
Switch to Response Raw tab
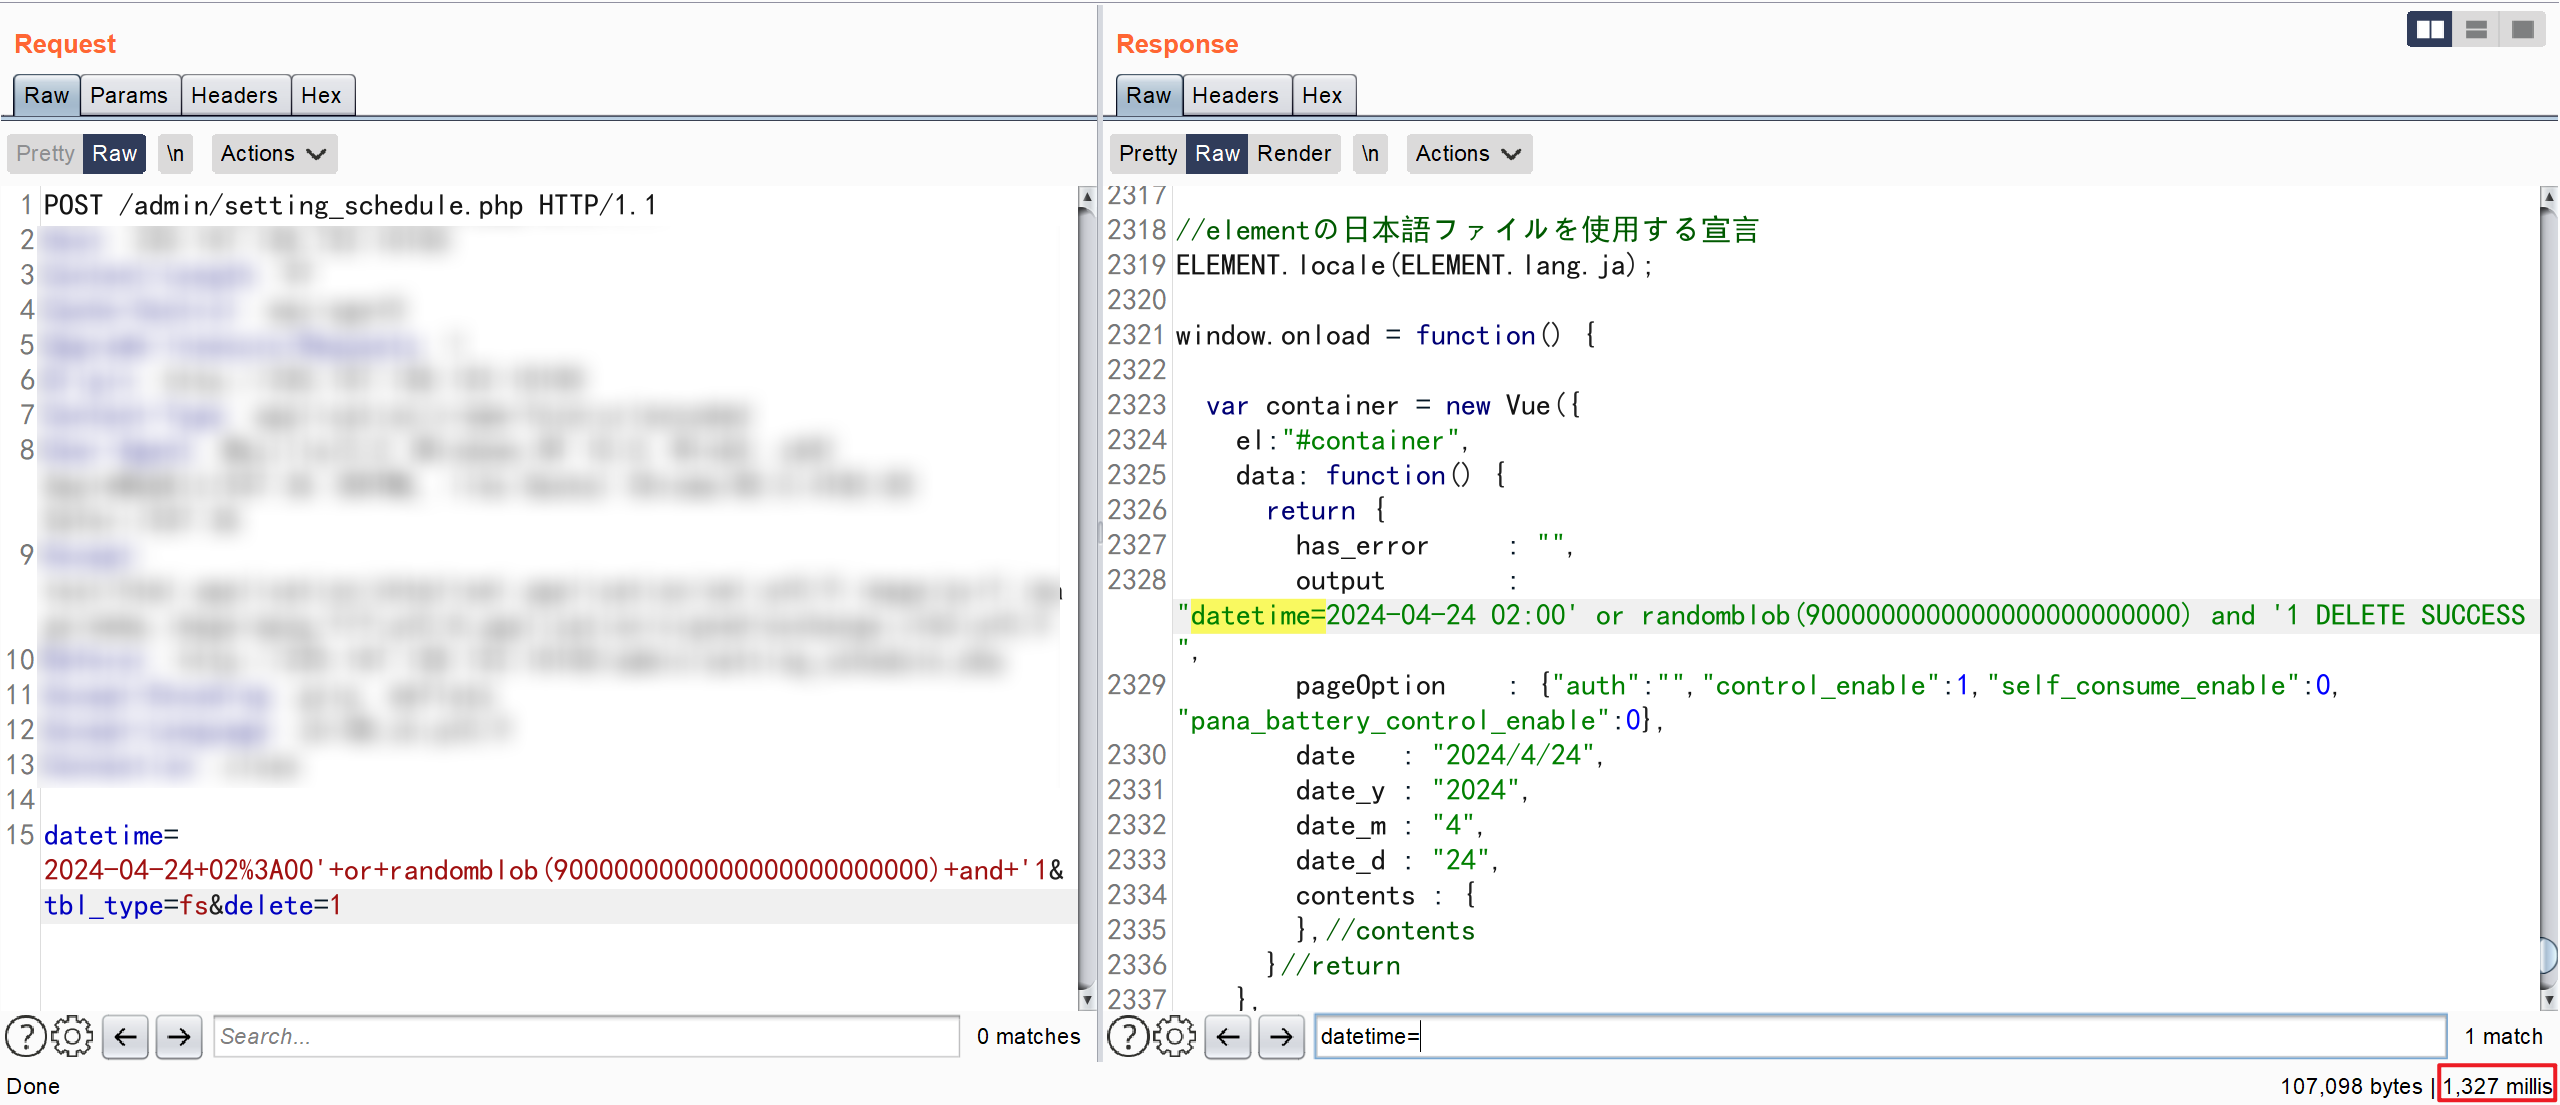point(1148,95)
